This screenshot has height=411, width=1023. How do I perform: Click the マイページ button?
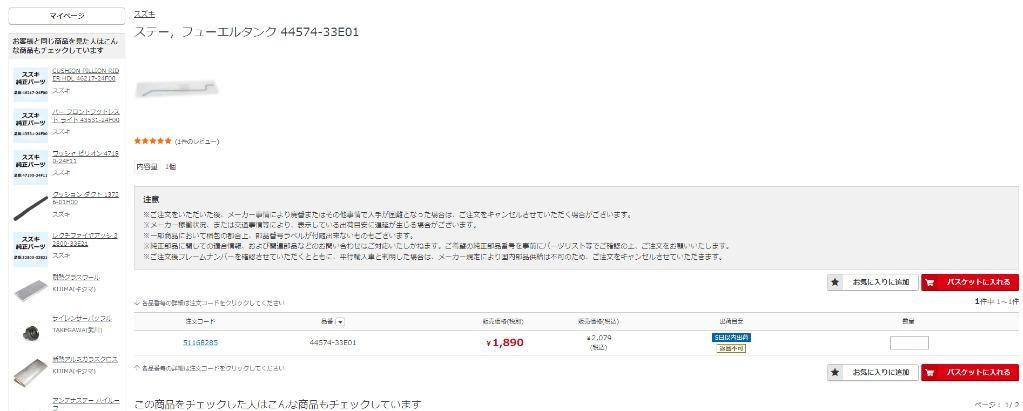pos(67,16)
